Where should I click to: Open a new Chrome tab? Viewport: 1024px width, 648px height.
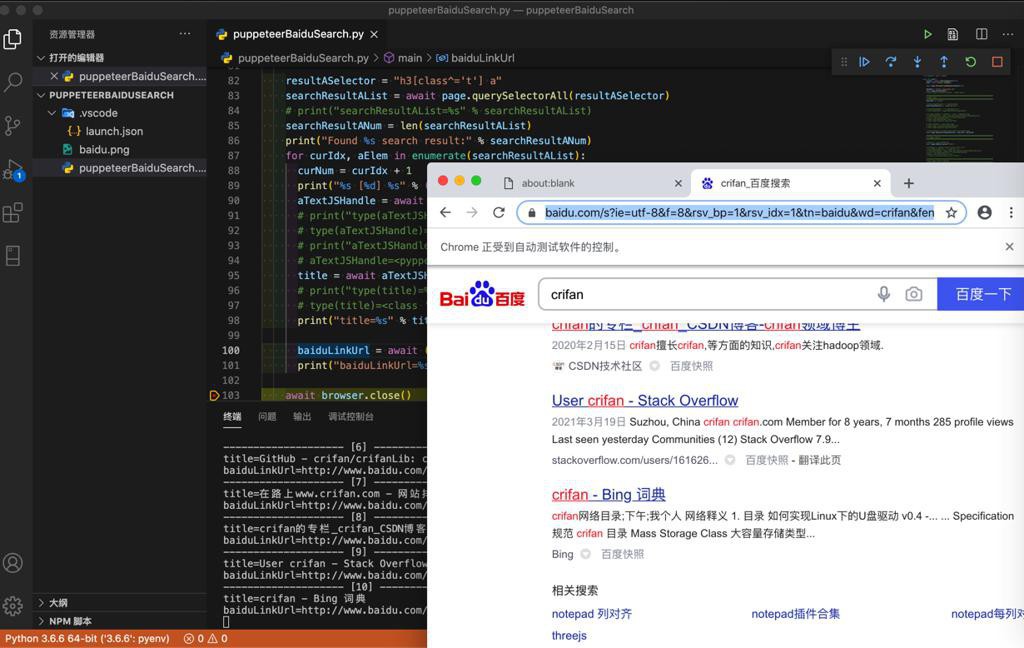(x=908, y=184)
